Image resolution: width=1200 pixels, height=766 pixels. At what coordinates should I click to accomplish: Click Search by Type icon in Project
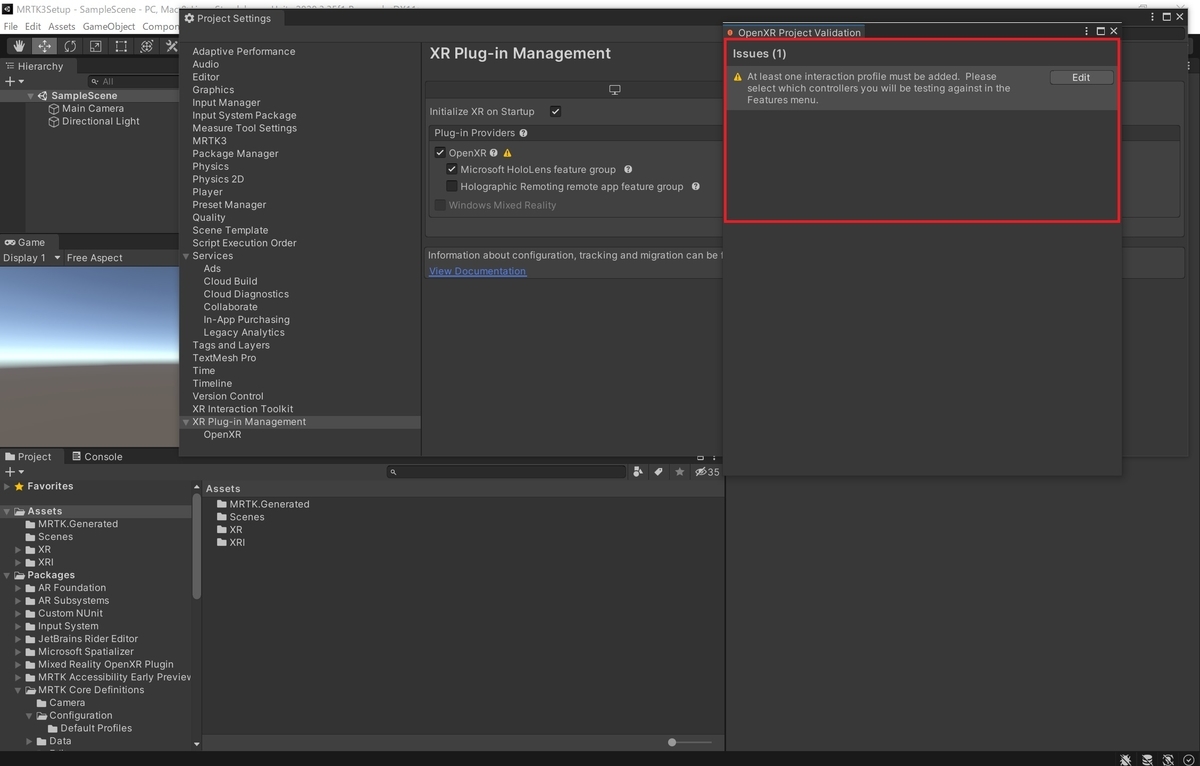click(638, 472)
